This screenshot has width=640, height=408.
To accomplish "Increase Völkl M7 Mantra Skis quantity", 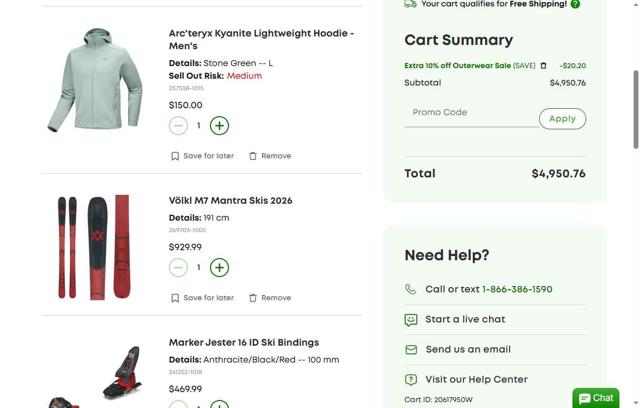I will point(219,268).
